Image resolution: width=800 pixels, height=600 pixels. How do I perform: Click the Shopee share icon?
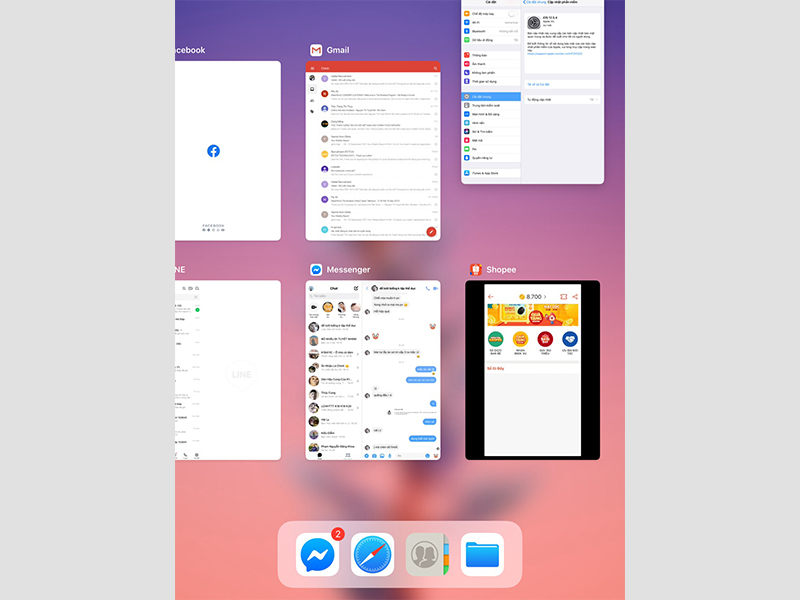coord(575,296)
